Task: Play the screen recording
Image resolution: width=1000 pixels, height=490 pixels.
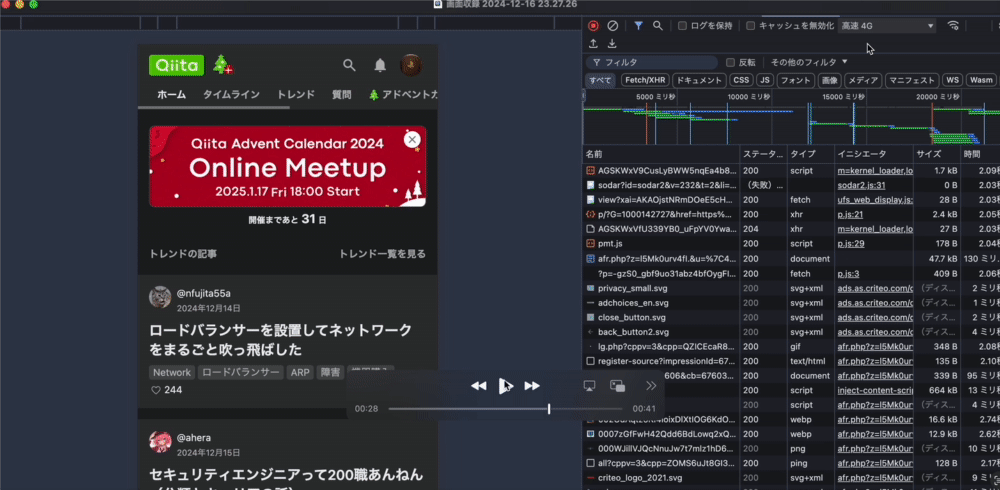Action: [505, 385]
